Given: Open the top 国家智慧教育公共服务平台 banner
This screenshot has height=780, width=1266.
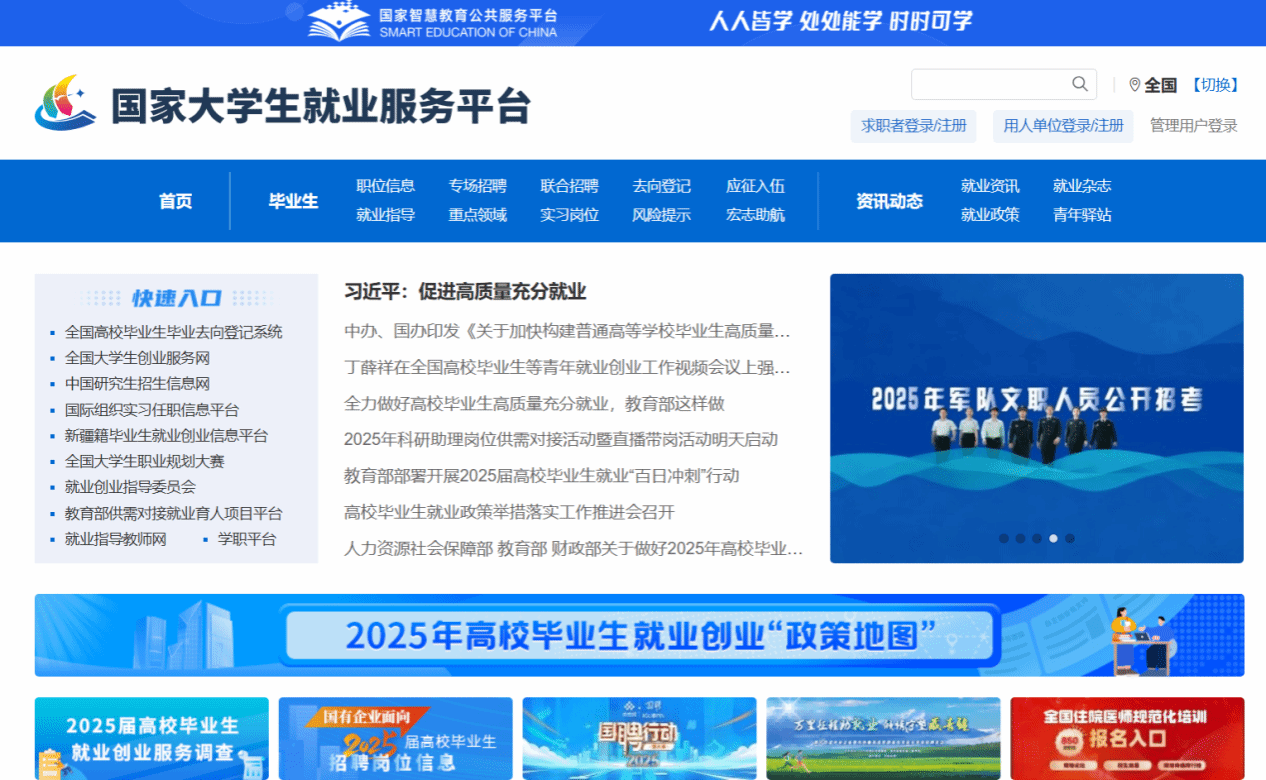Looking at the screenshot, I should point(633,22).
